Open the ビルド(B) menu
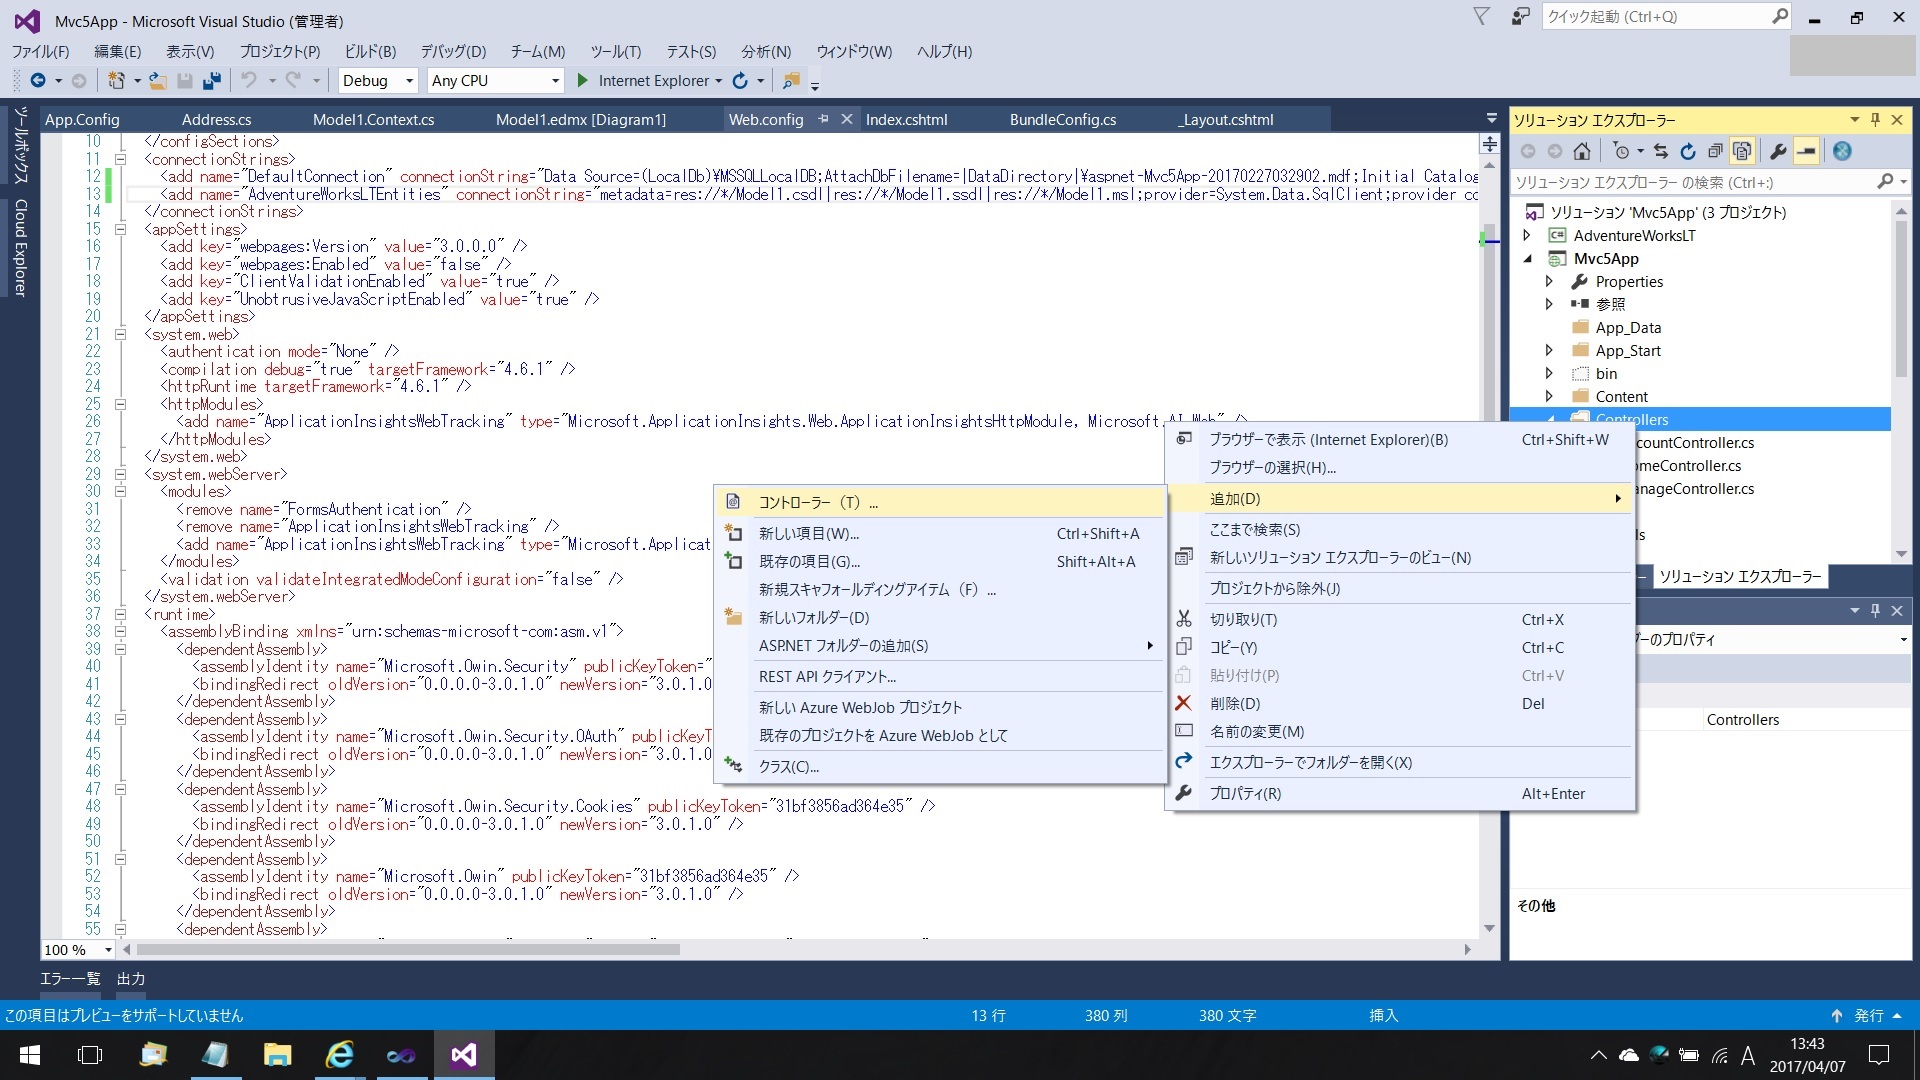1920x1080 pixels. [x=370, y=51]
